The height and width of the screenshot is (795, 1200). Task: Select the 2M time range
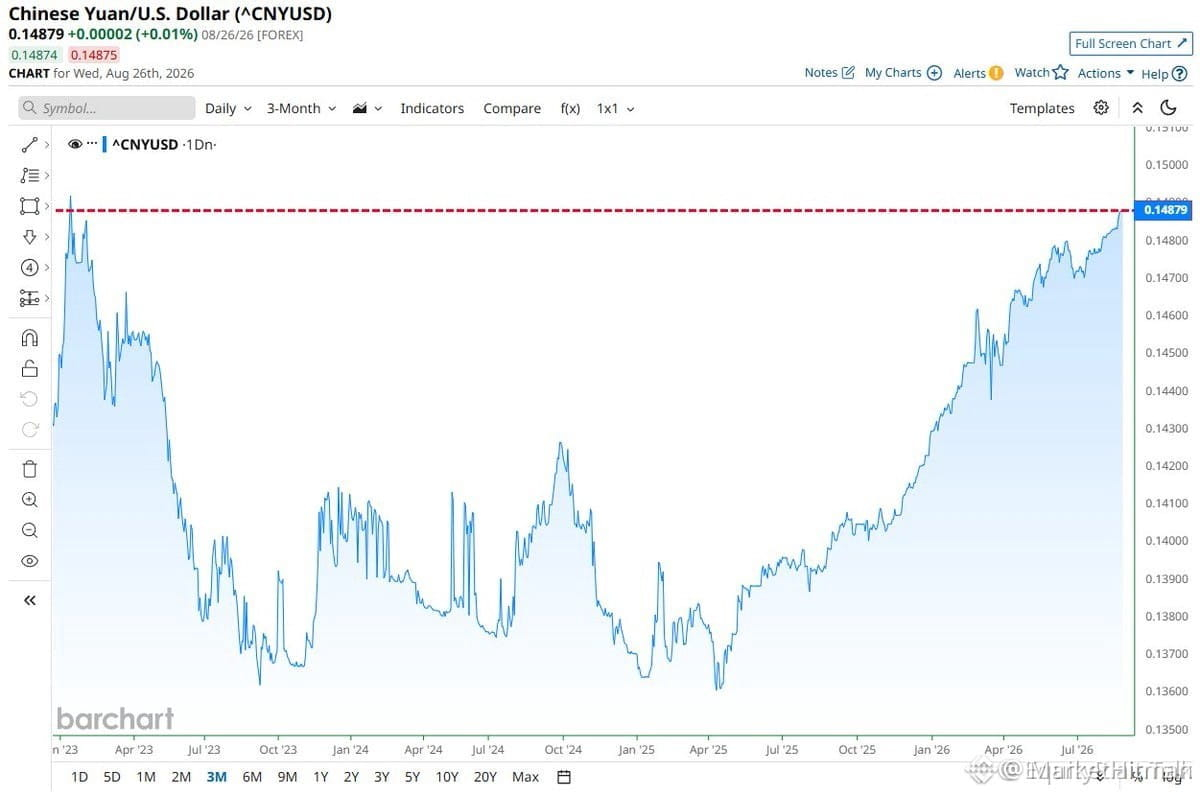click(x=181, y=777)
